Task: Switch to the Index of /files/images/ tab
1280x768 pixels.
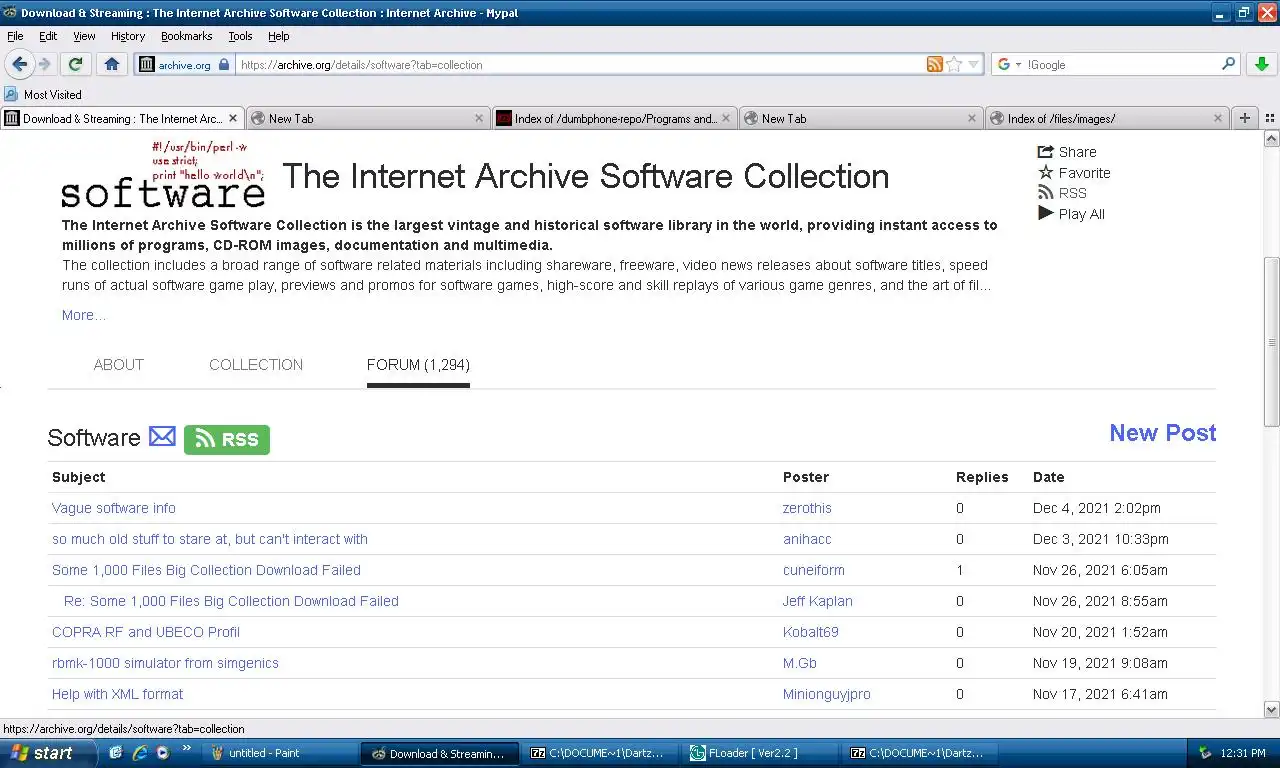Action: point(1106,118)
